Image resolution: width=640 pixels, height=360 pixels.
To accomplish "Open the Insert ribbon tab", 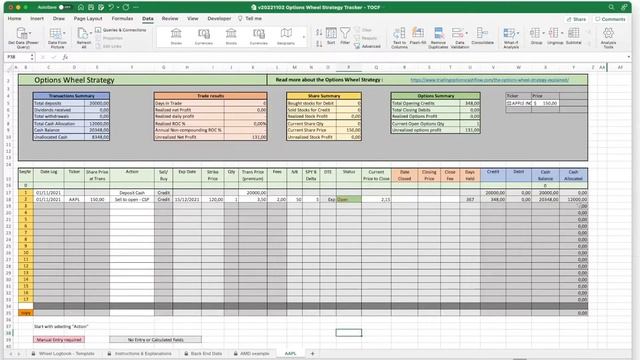I will (x=37, y=19).
